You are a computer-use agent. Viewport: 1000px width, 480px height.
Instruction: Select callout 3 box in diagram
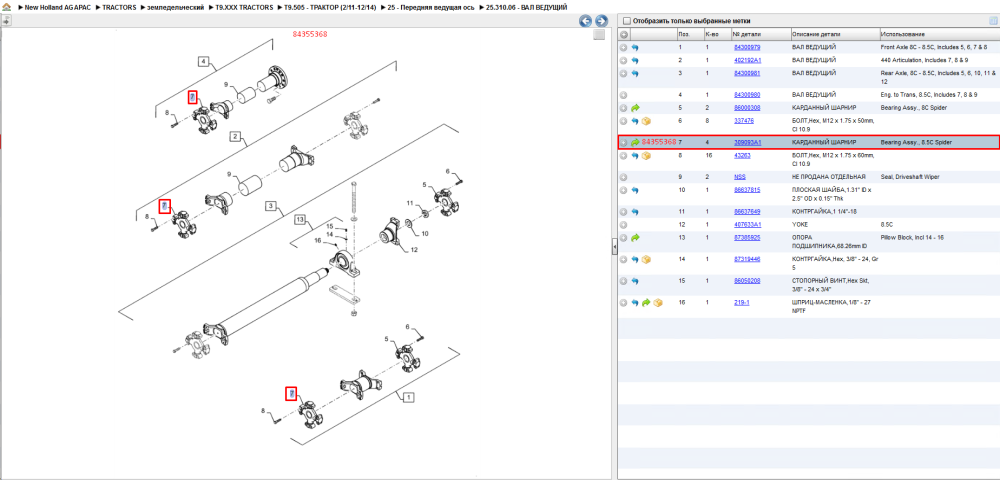click(x=271, y=206)
